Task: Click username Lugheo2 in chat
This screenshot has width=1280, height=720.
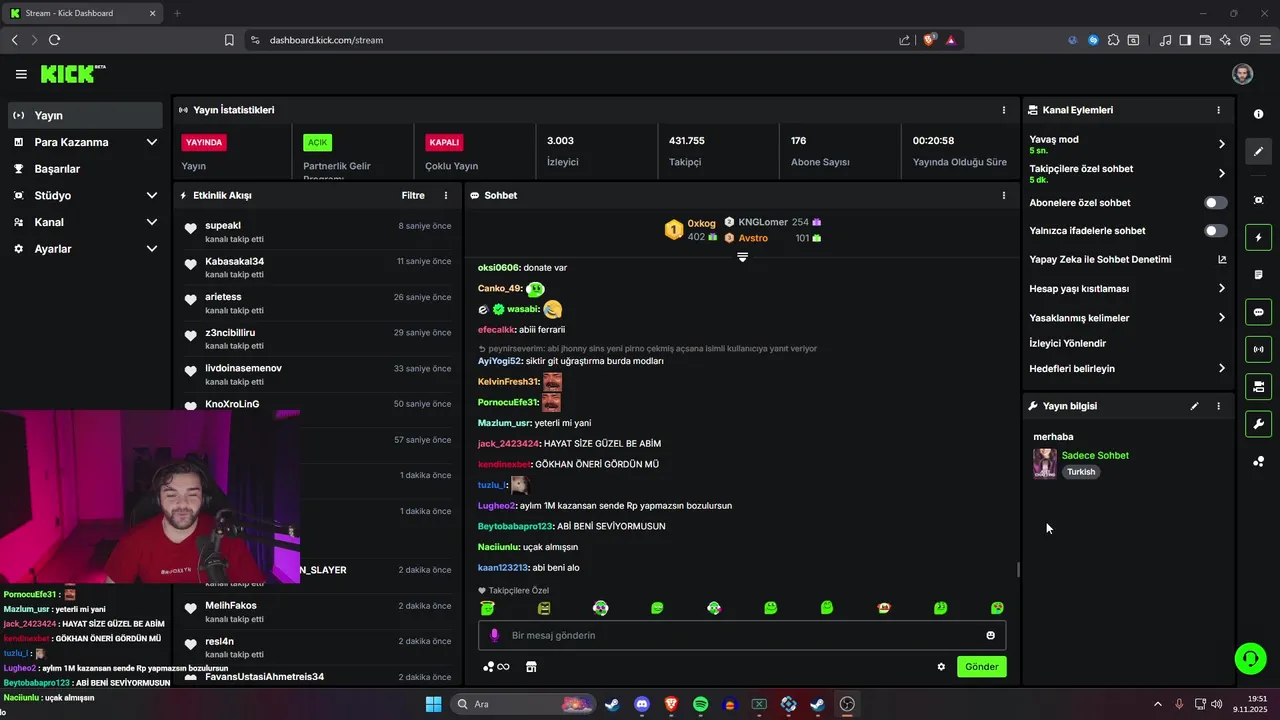Action: 496,506
